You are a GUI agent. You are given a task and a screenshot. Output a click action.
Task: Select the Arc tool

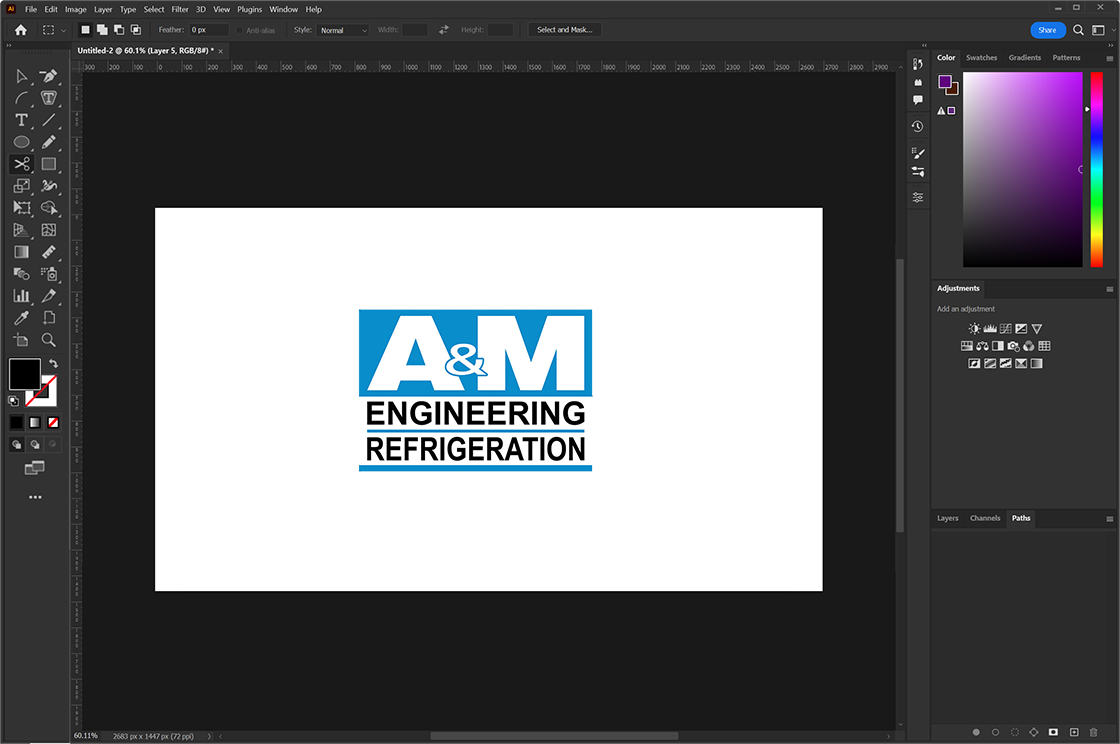pyautogui.click(x=21, y=99)
